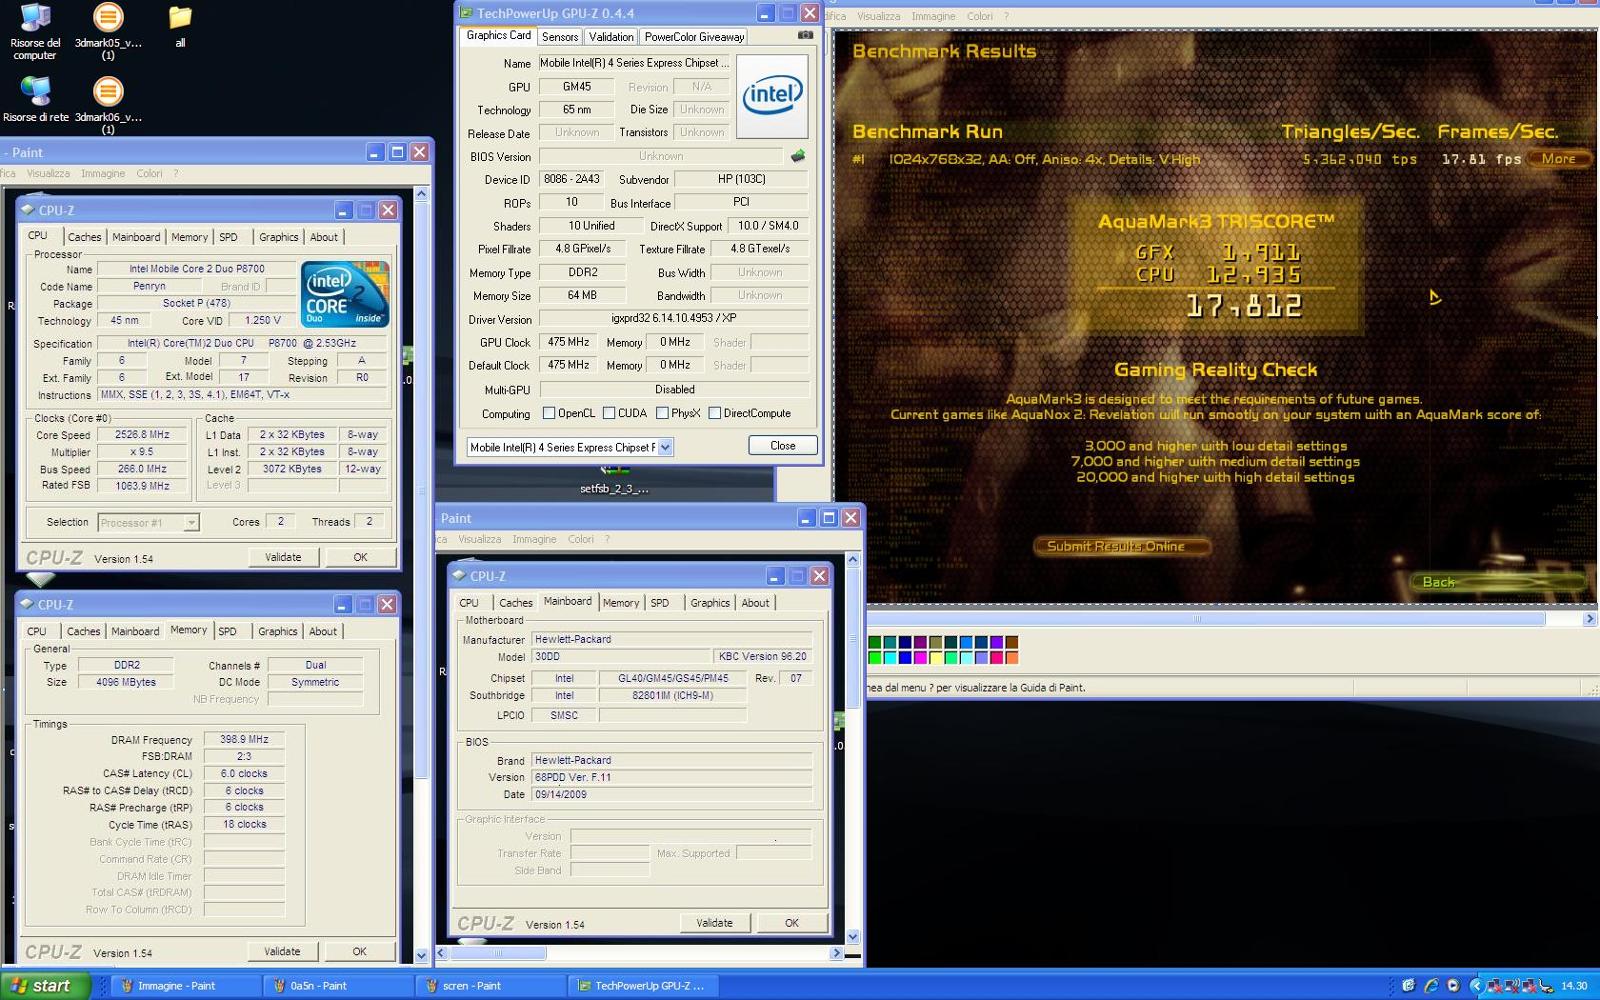Enable the PhysX checkbox
The width and height of the screenshot is (1600, 1000).
point(661,413)
